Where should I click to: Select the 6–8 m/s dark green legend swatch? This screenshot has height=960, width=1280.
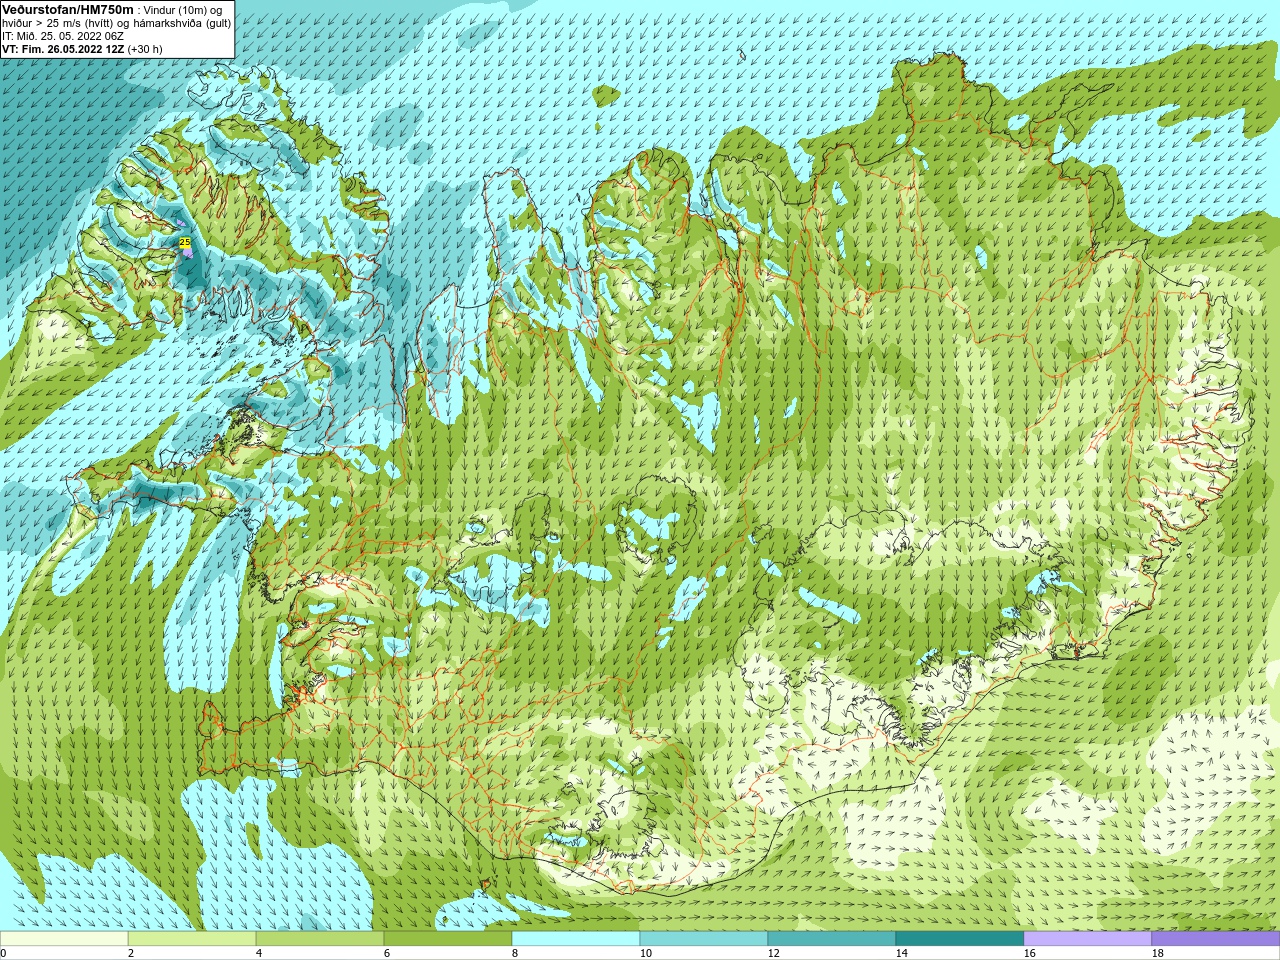(x=448, y=939)
